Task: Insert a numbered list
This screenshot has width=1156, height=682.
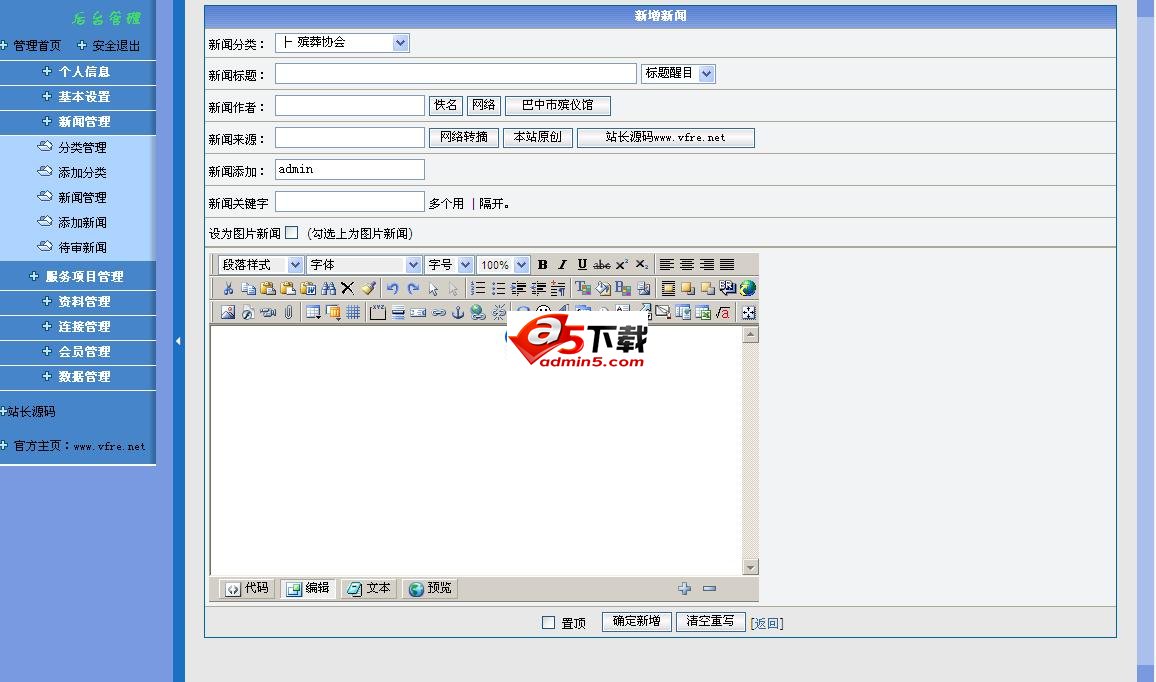Action: 478,288
